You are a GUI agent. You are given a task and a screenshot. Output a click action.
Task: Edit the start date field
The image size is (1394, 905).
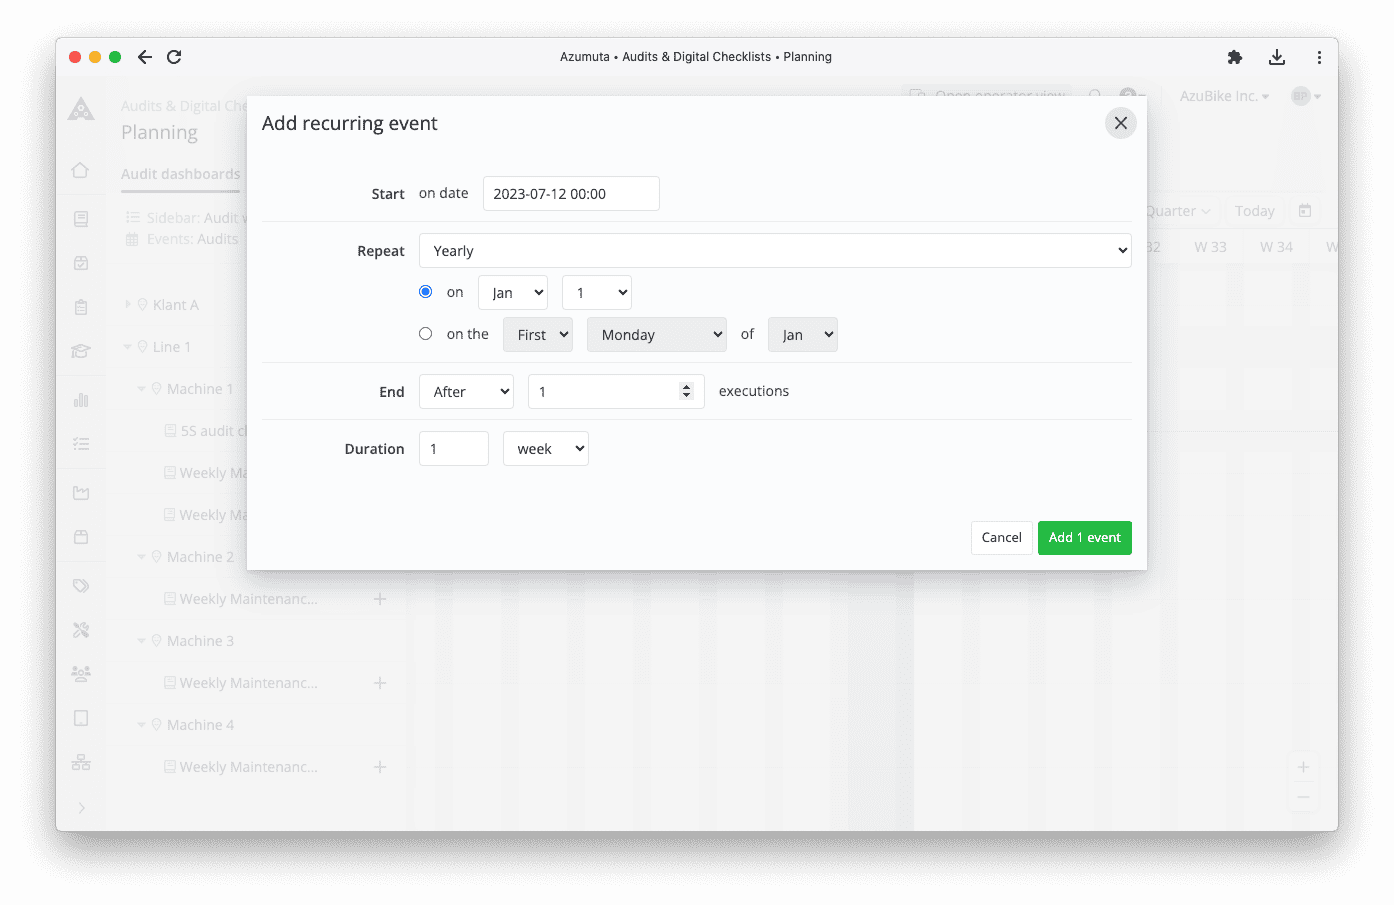click(x=570, y=193)
